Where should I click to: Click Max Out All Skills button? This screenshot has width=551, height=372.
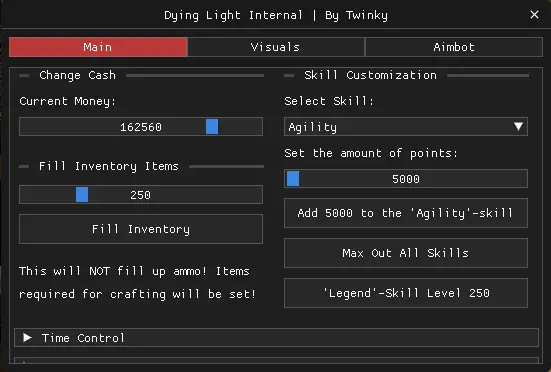click(x=406, y=253)
